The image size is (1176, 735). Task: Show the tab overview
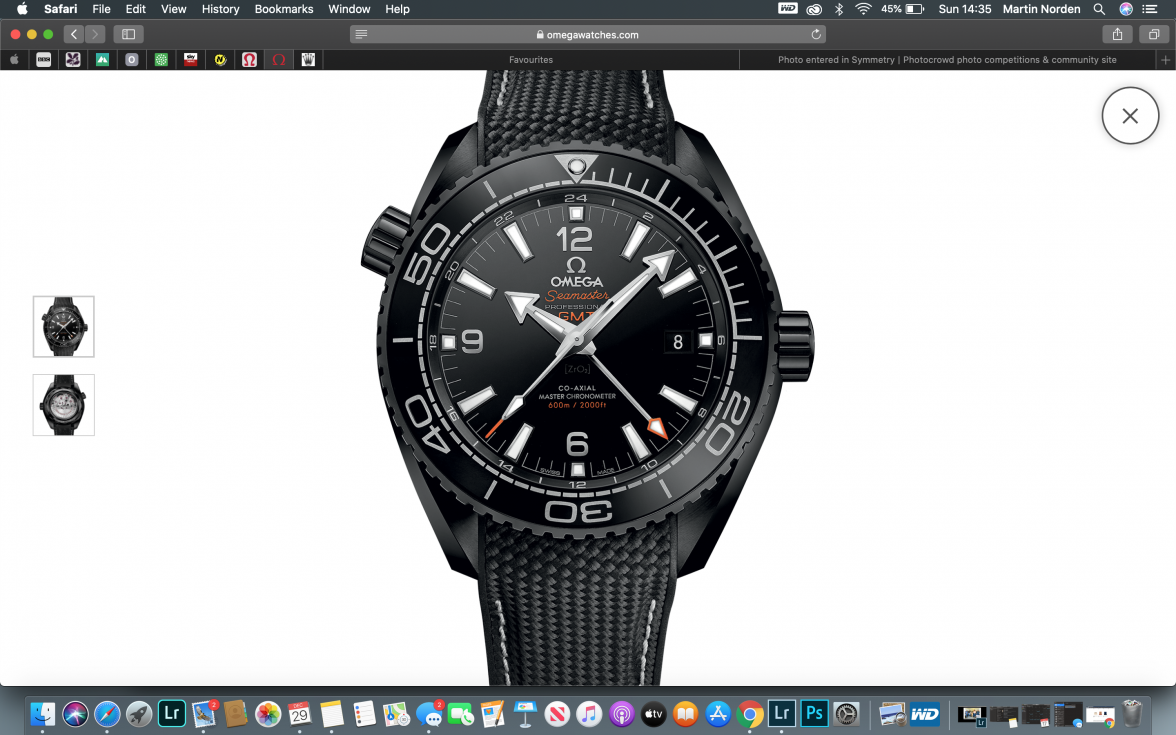(x=1154, y=34)
